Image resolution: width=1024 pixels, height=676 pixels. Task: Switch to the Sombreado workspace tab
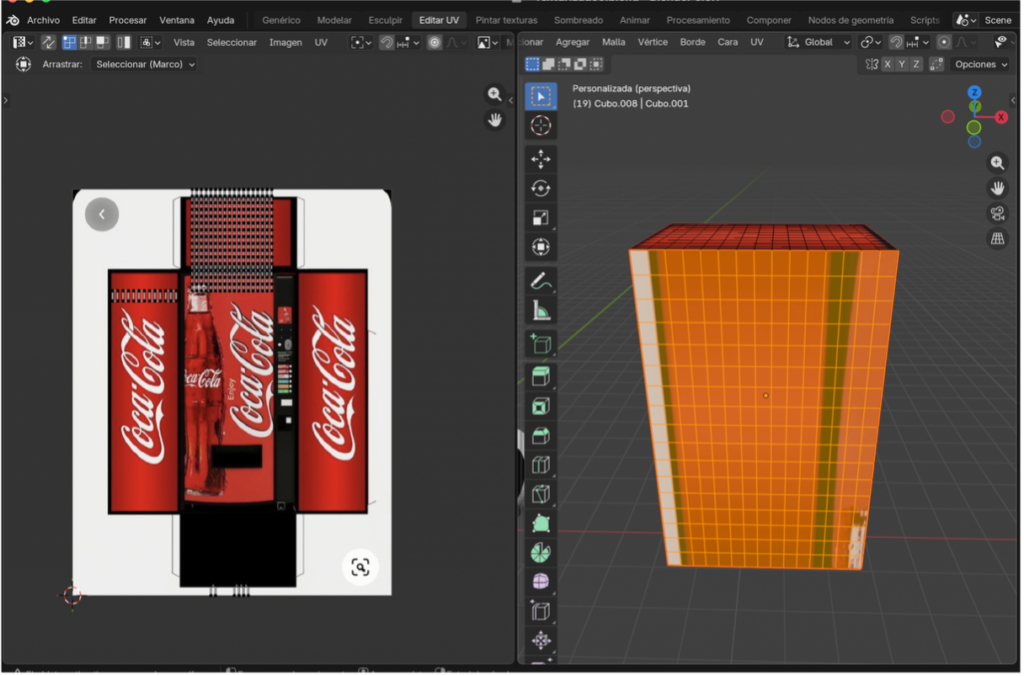(x=578, y=19)
